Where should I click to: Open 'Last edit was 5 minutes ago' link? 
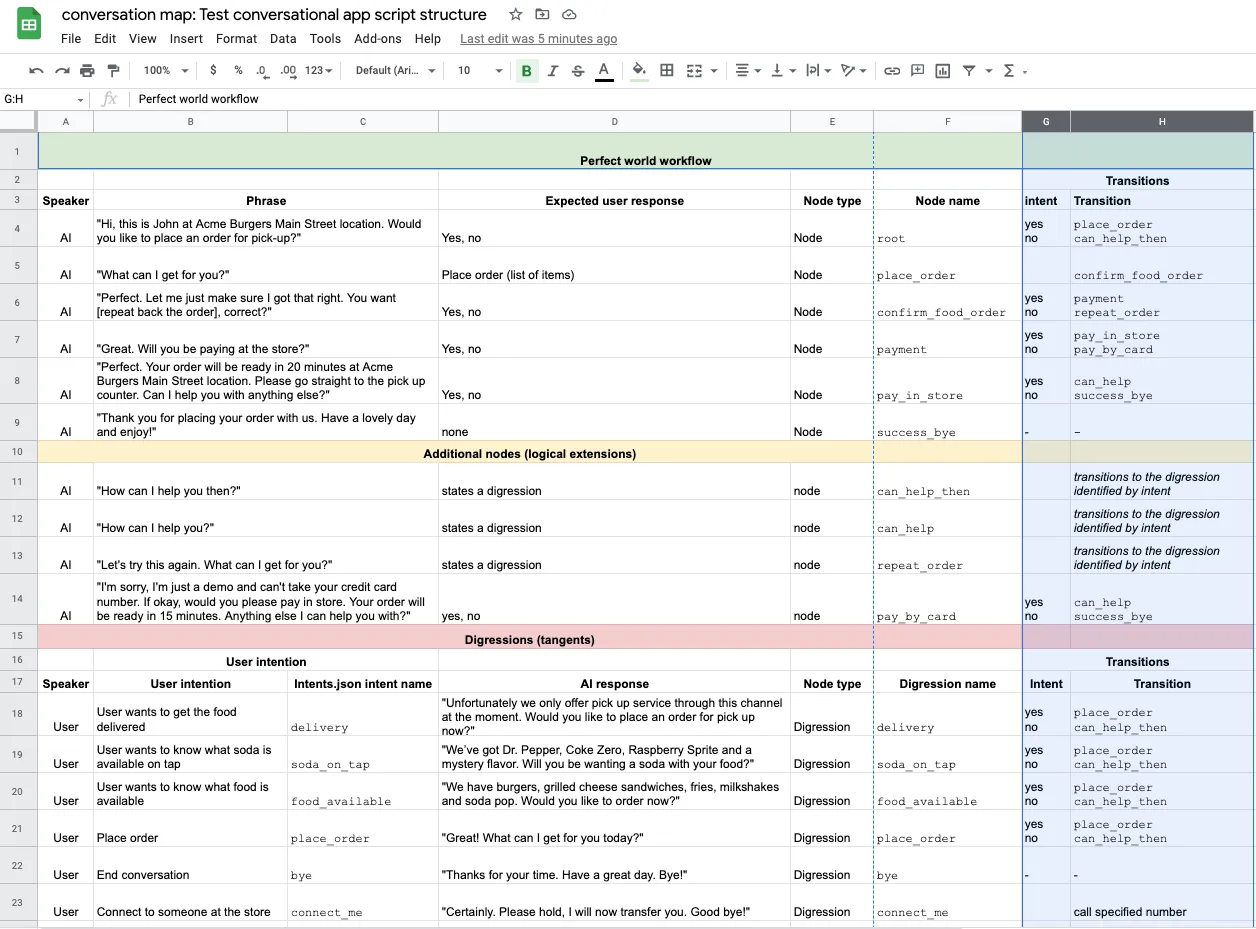tap(538, 39)
